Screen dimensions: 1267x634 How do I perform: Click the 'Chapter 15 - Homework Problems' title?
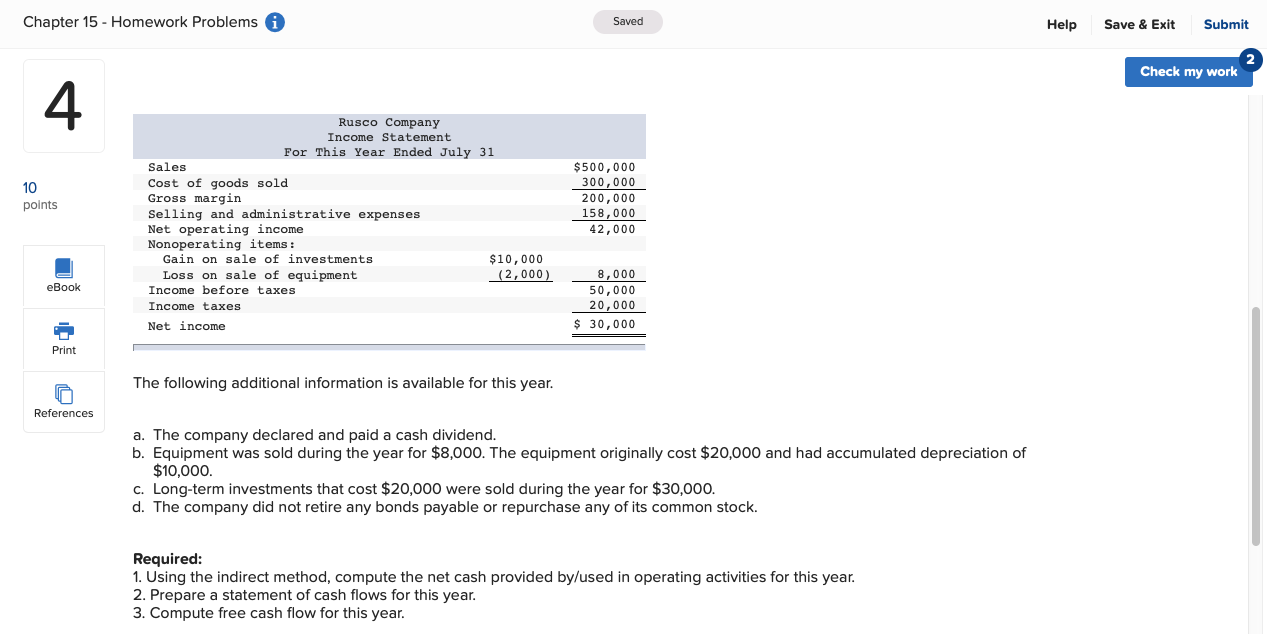[140, 22]
